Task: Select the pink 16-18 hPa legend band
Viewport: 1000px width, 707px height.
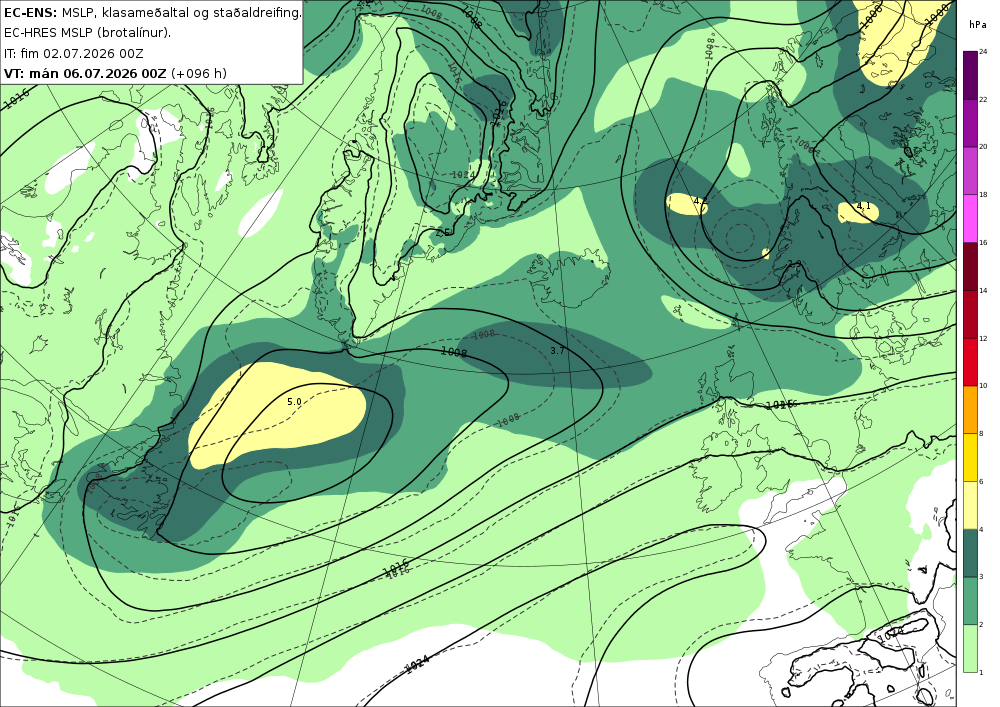Action: click(970, 219)
